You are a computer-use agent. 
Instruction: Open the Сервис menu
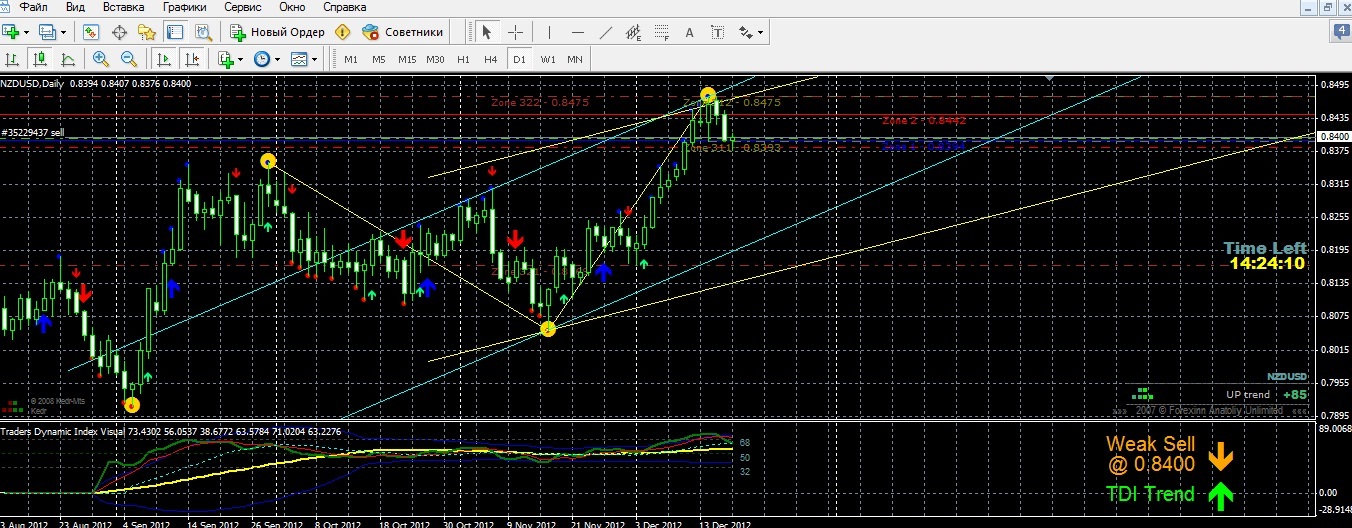243,6
